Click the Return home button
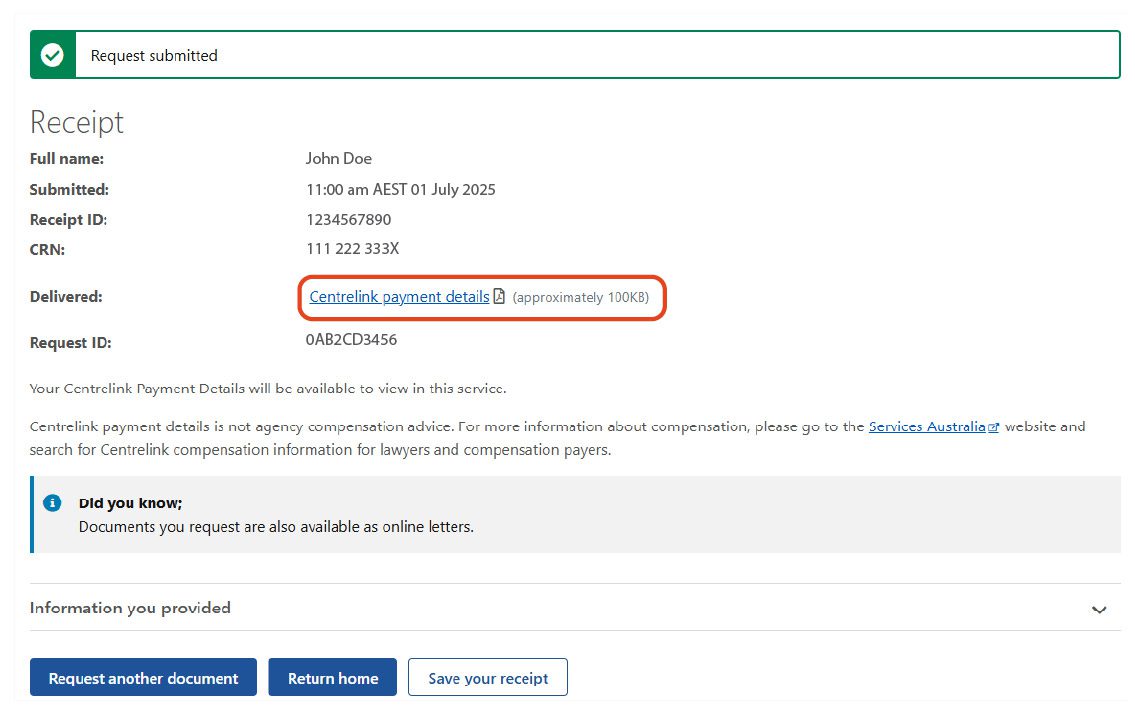Screen dimensions: 1135x720 332,677
